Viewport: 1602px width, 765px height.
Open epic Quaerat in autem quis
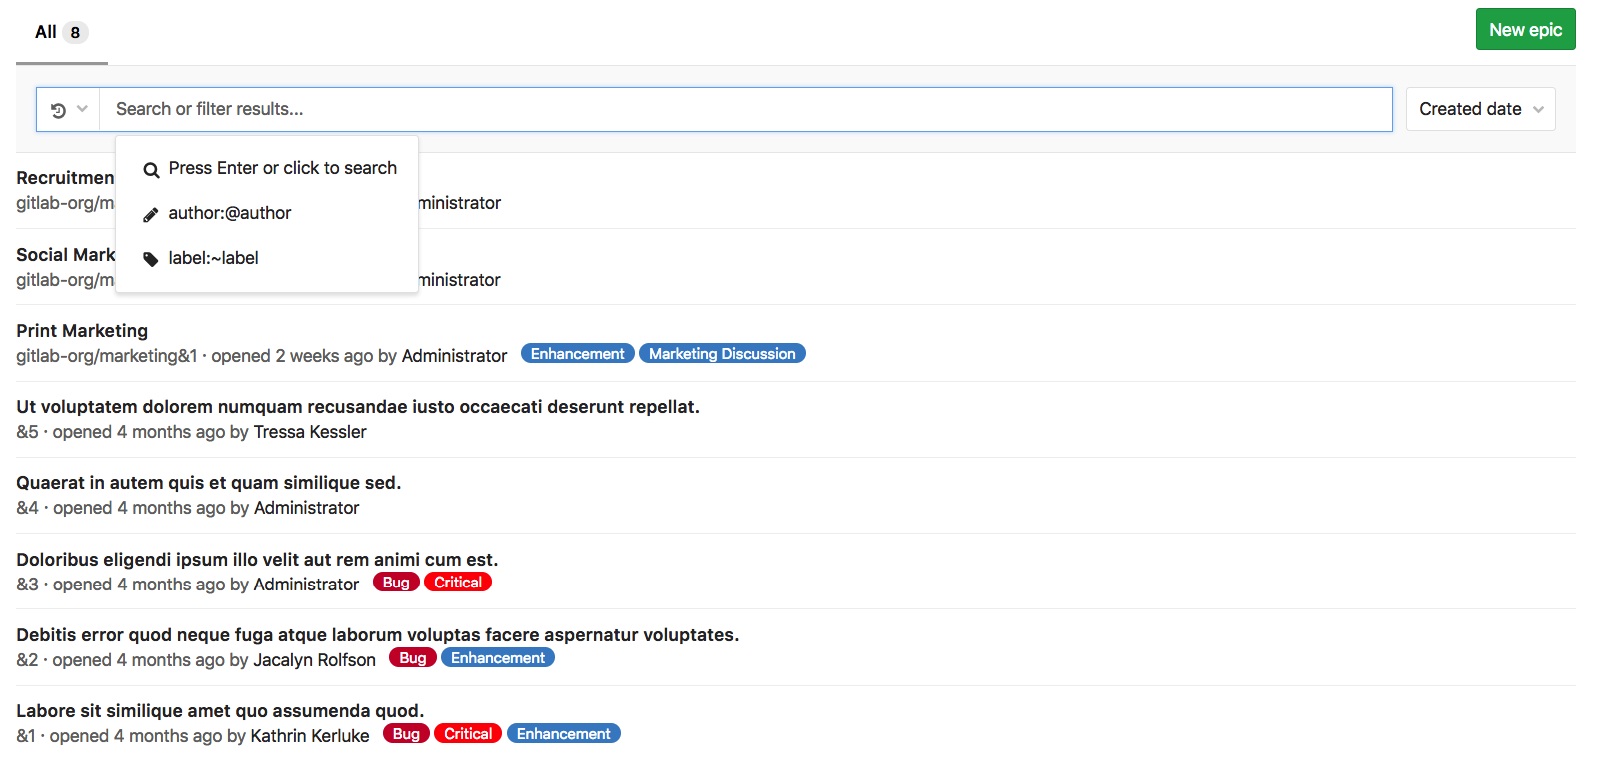pos(208,483)
